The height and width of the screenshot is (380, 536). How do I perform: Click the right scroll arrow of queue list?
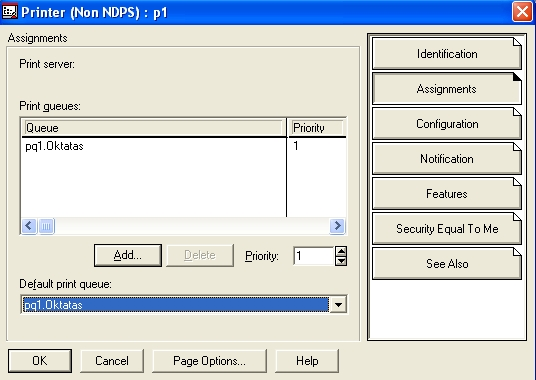point(337,226)
